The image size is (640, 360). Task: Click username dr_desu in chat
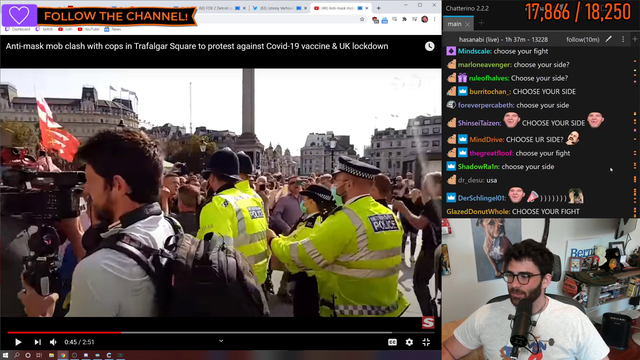(x=470, y=180)
